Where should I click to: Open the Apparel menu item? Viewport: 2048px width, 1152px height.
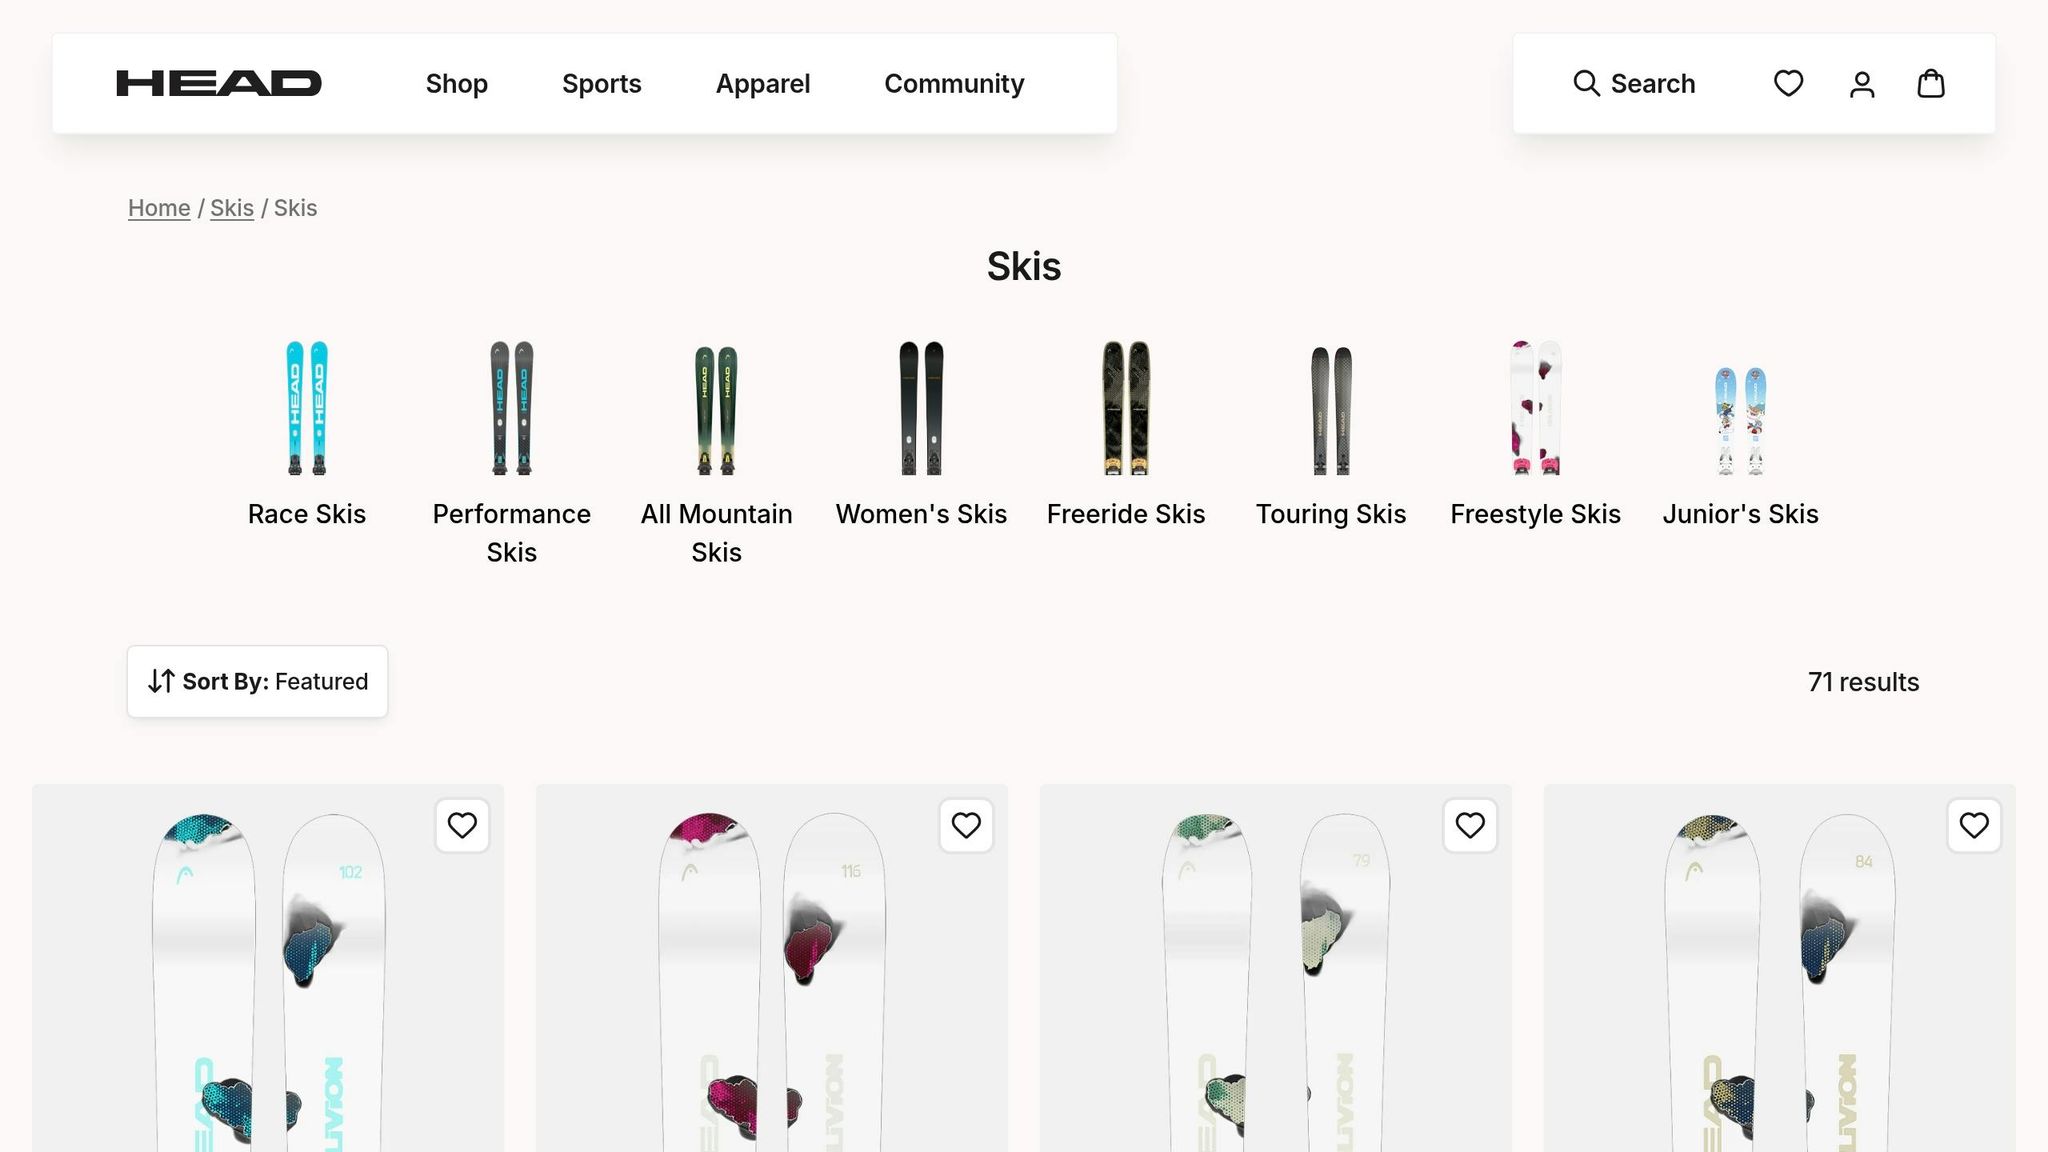(763, 83)
